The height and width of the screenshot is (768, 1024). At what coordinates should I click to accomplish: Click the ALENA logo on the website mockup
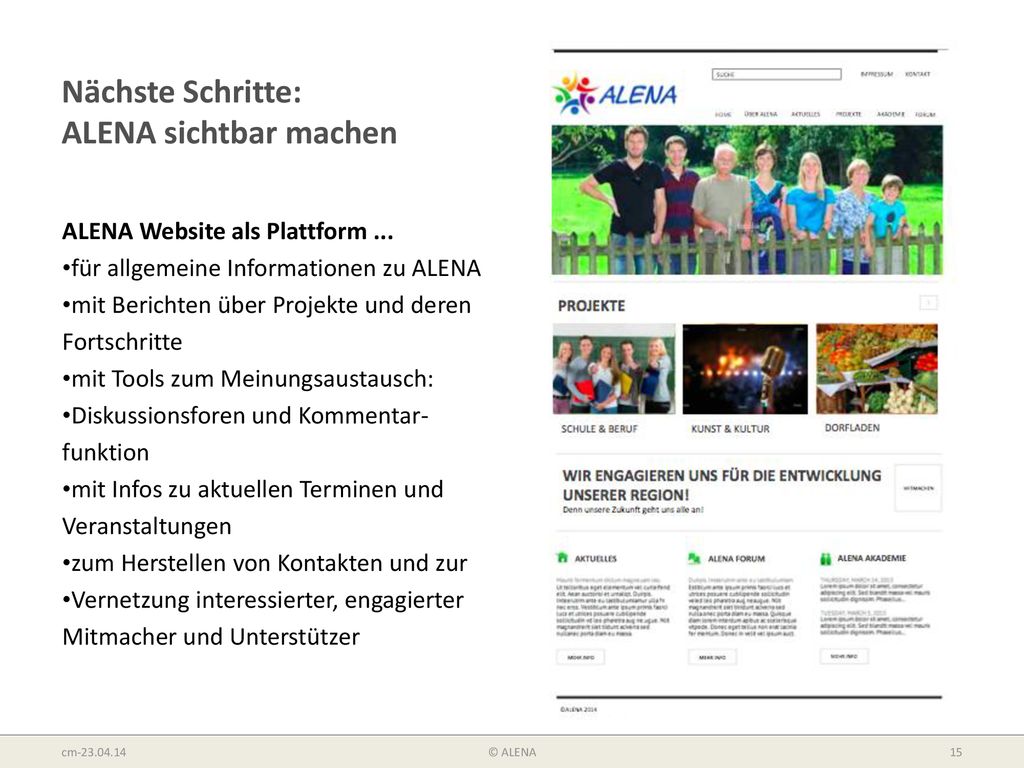pos(615,94)
